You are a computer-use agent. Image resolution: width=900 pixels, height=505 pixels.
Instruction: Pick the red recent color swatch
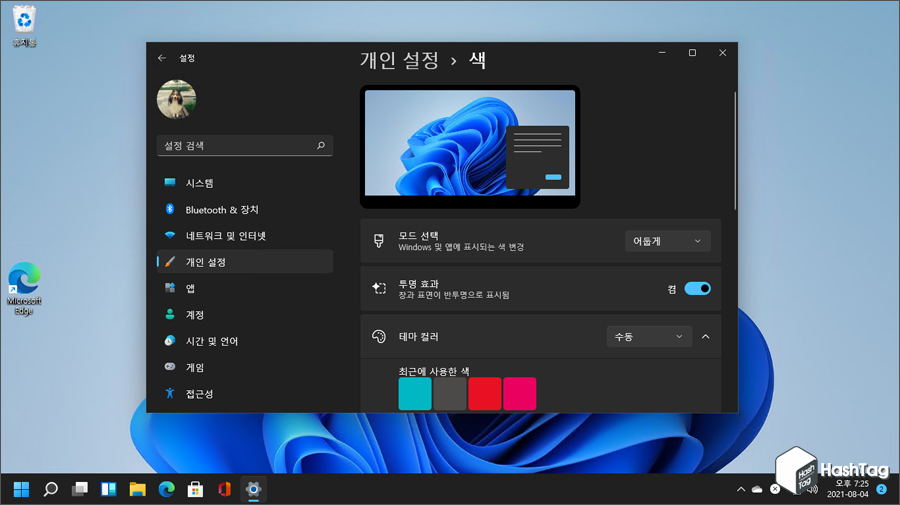(485, 394)
